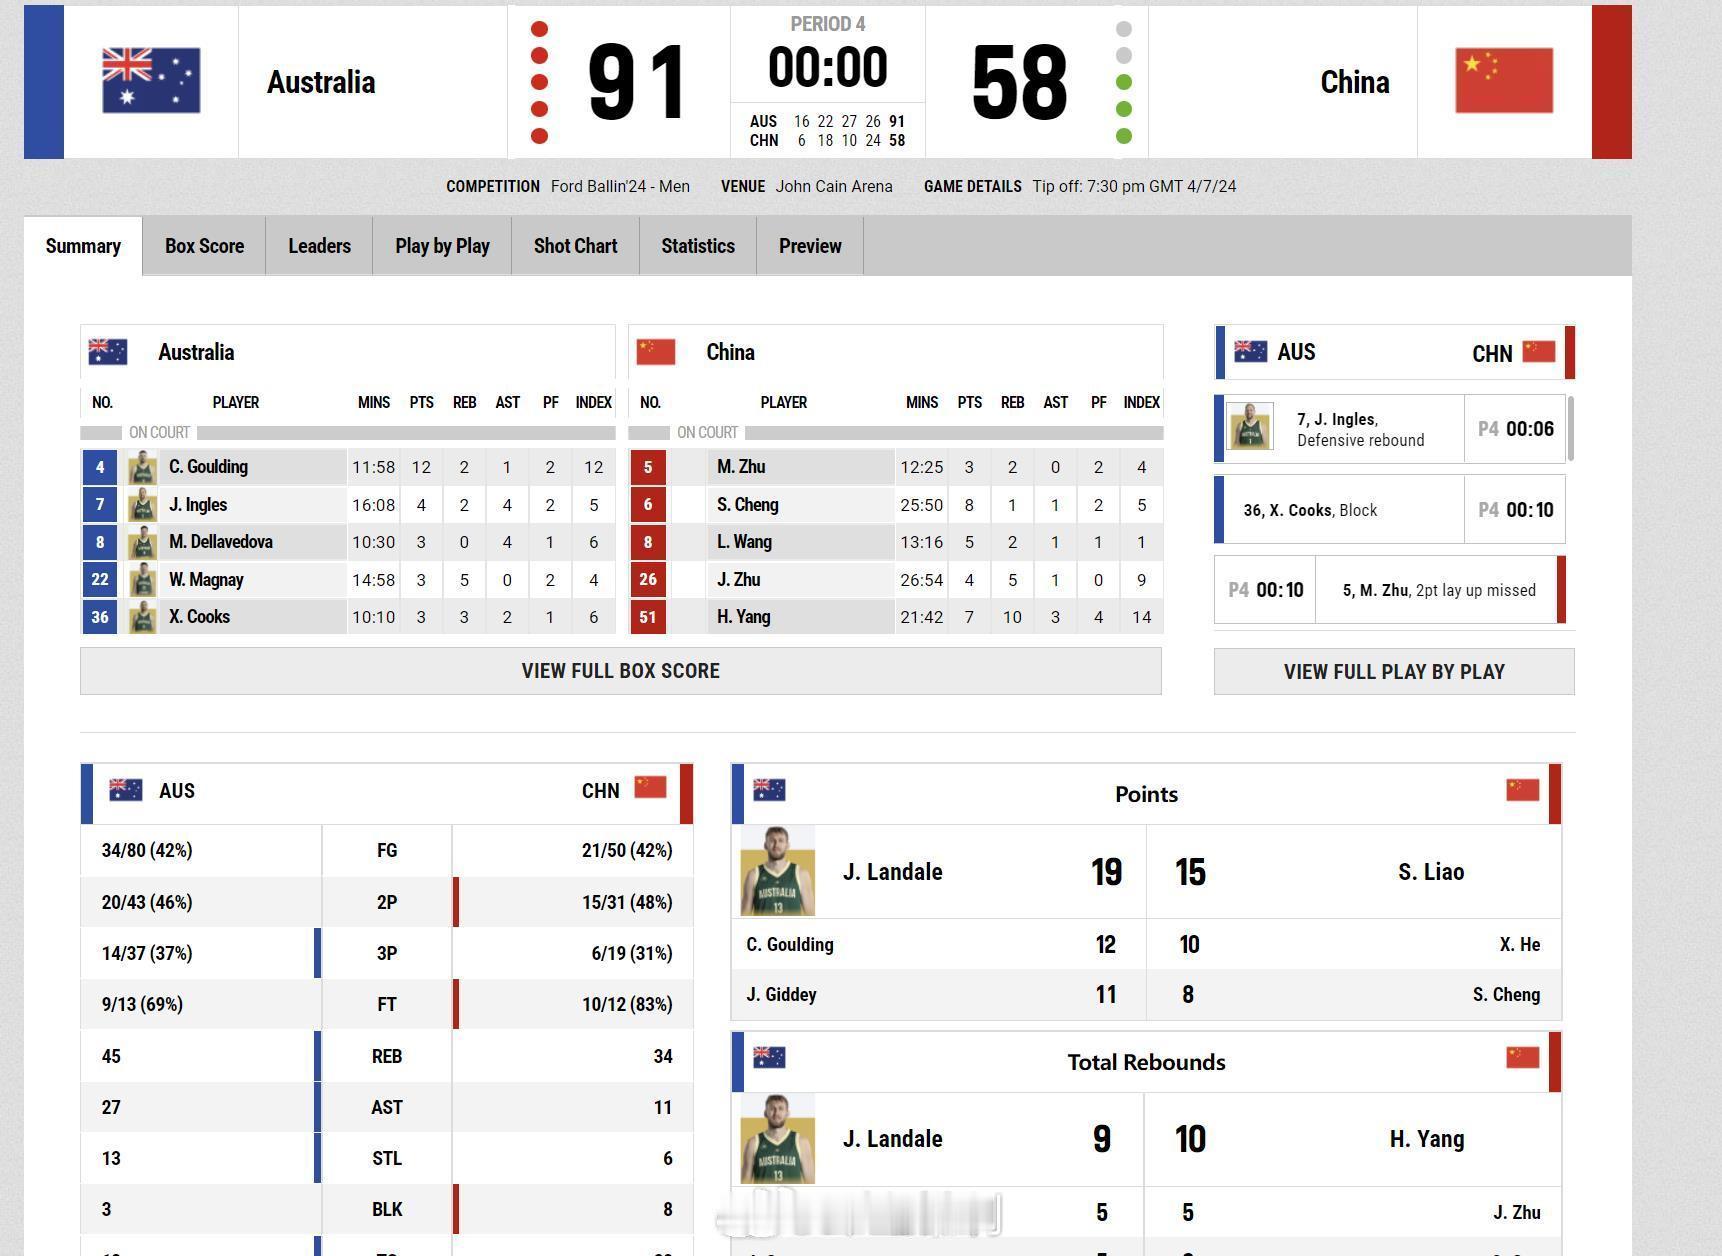Click J. Landale's photo in the Points leaders
1722x1256 pixels.
(778, 871)
